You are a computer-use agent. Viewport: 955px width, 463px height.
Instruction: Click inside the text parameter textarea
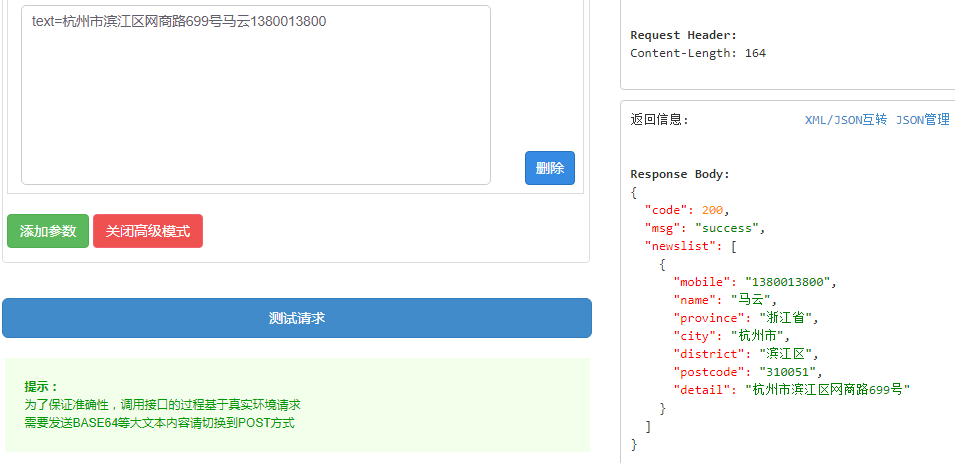(256, 95)
